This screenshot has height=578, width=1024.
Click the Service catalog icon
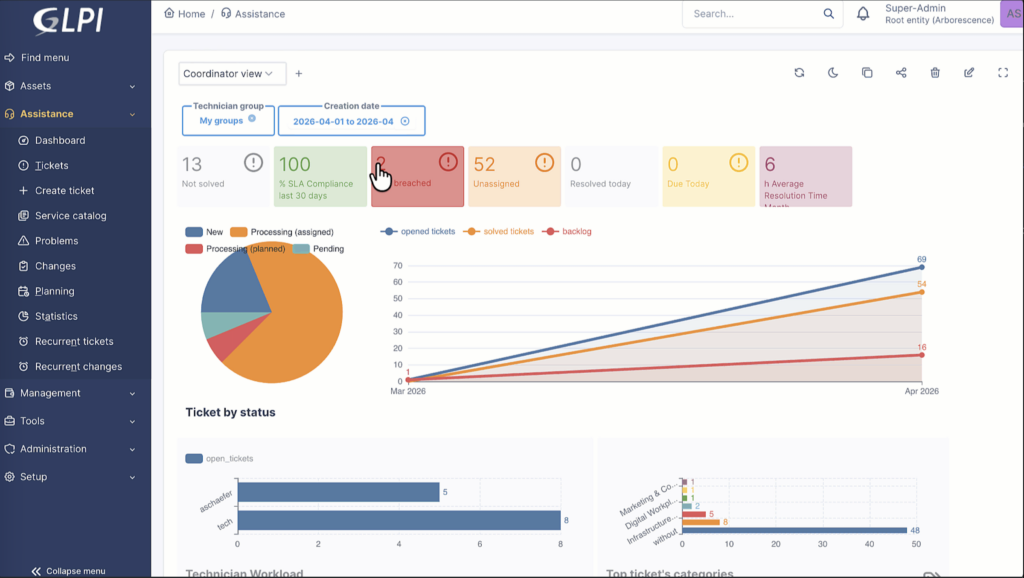tap(24, 216)
